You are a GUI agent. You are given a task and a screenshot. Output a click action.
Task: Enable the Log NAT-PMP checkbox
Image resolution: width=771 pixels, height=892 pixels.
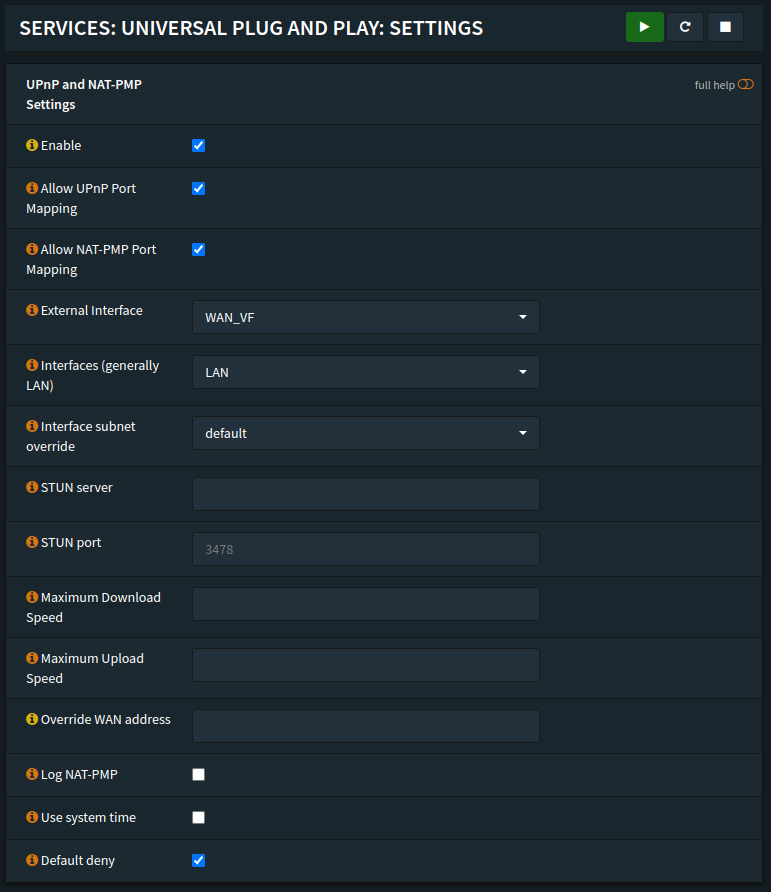pos(198,774)
